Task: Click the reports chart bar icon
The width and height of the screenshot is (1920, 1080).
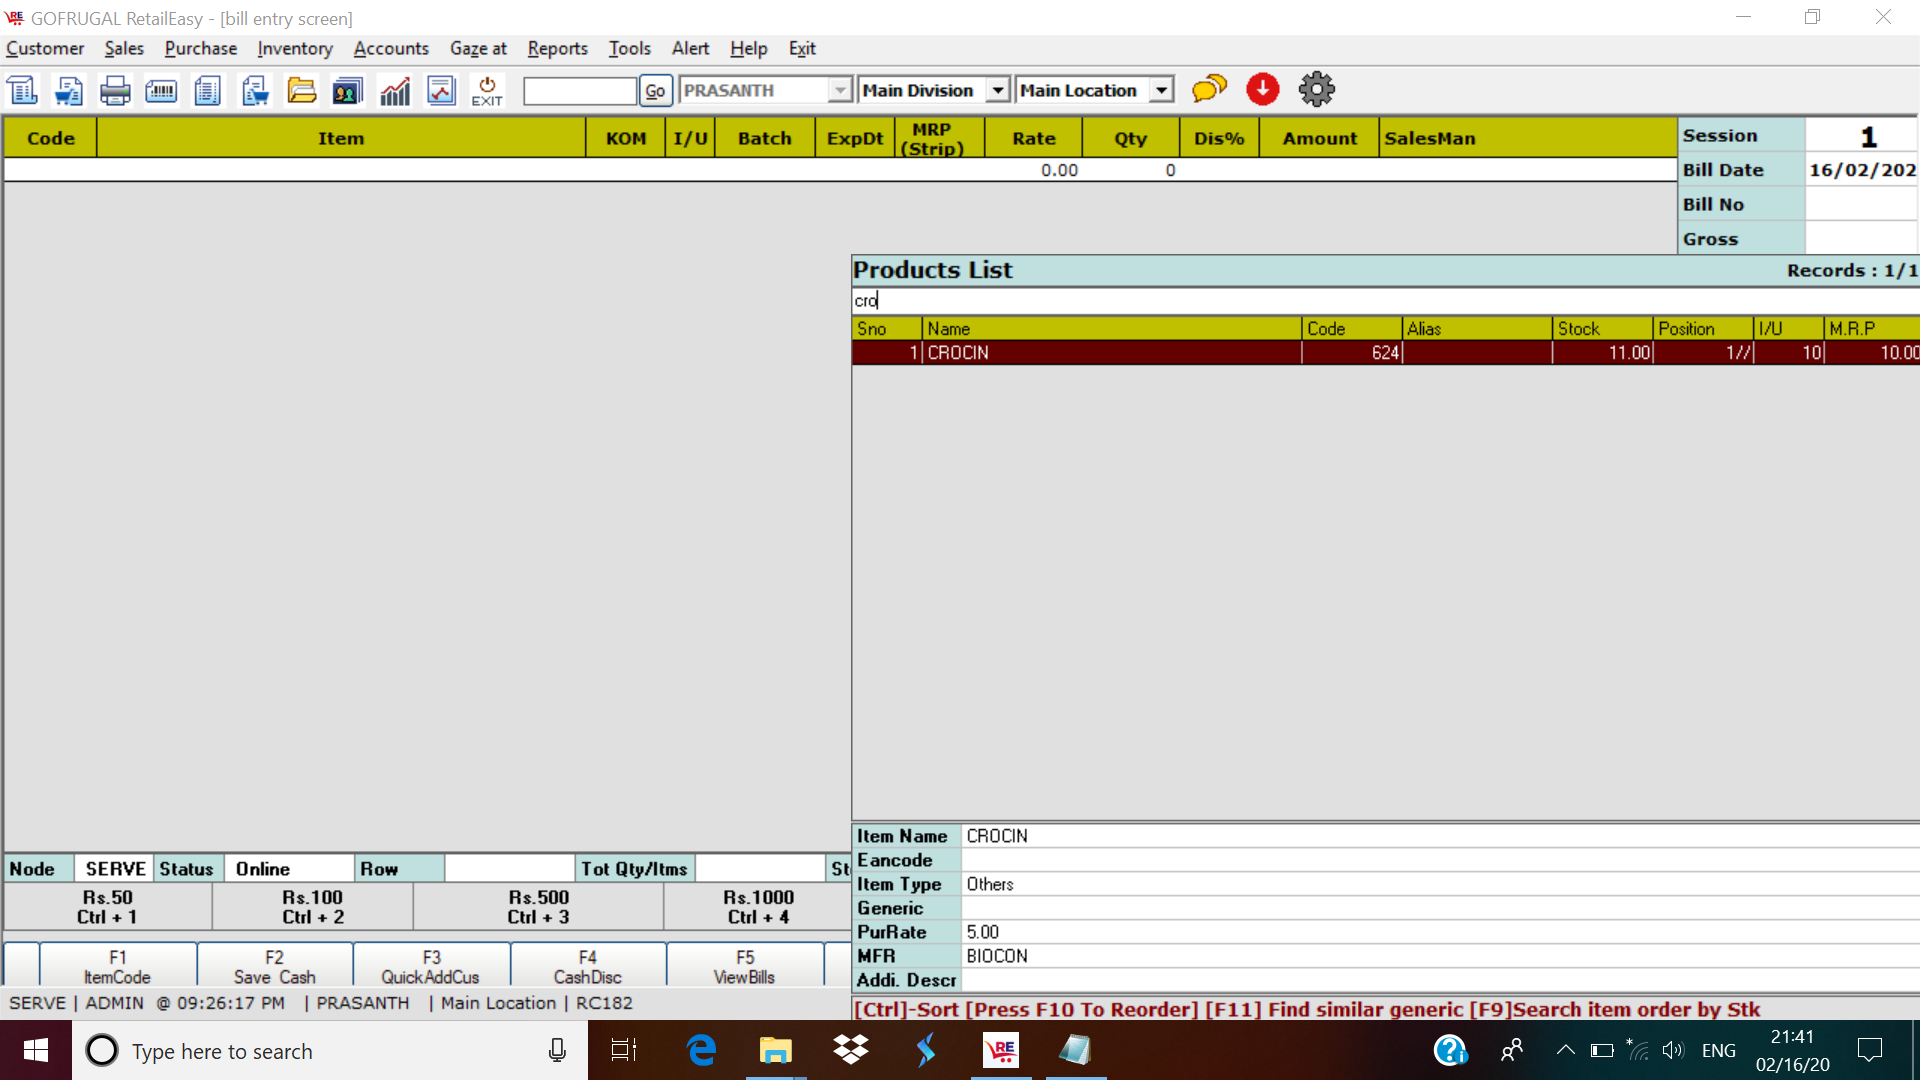Action: coord(394,88)
